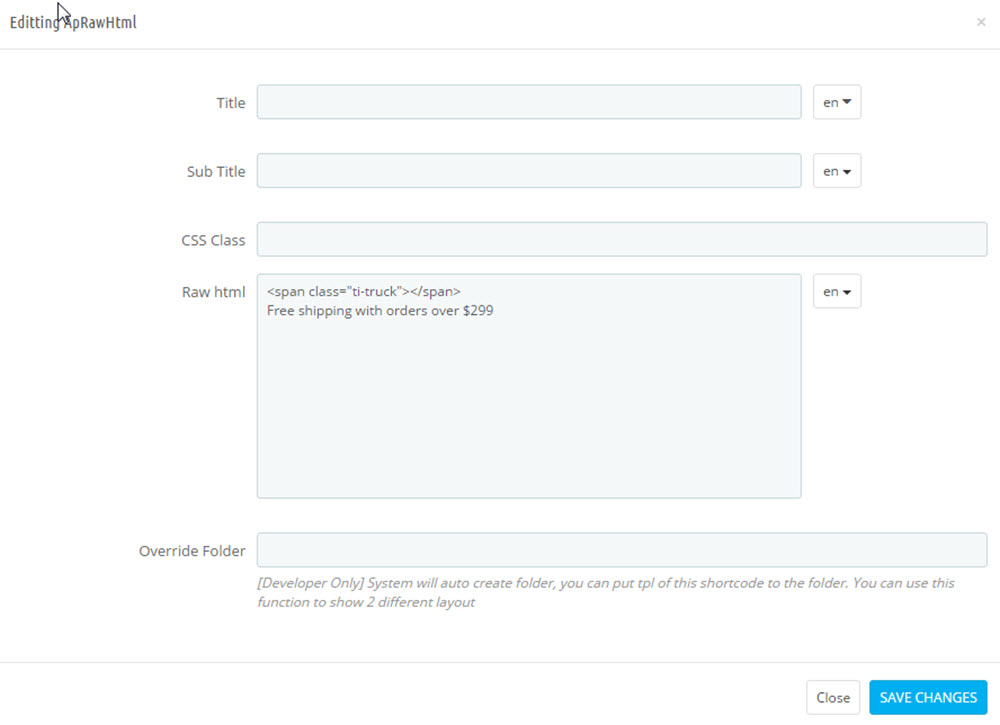This screenshot has width=1000, height=725.
Task: Click the blue SAVE CHANGES button
Action: click(927, 697)
